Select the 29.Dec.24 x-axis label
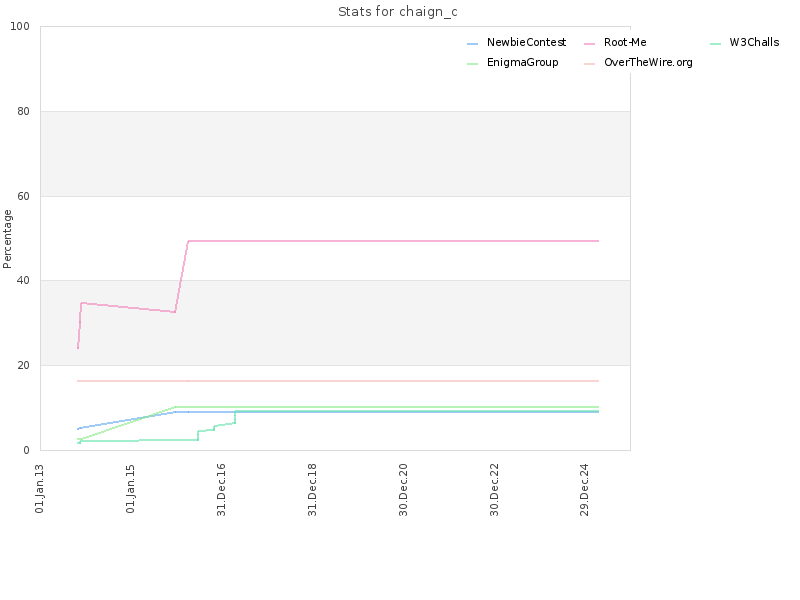This screenshot has height=600, width=800. (585, 490)
